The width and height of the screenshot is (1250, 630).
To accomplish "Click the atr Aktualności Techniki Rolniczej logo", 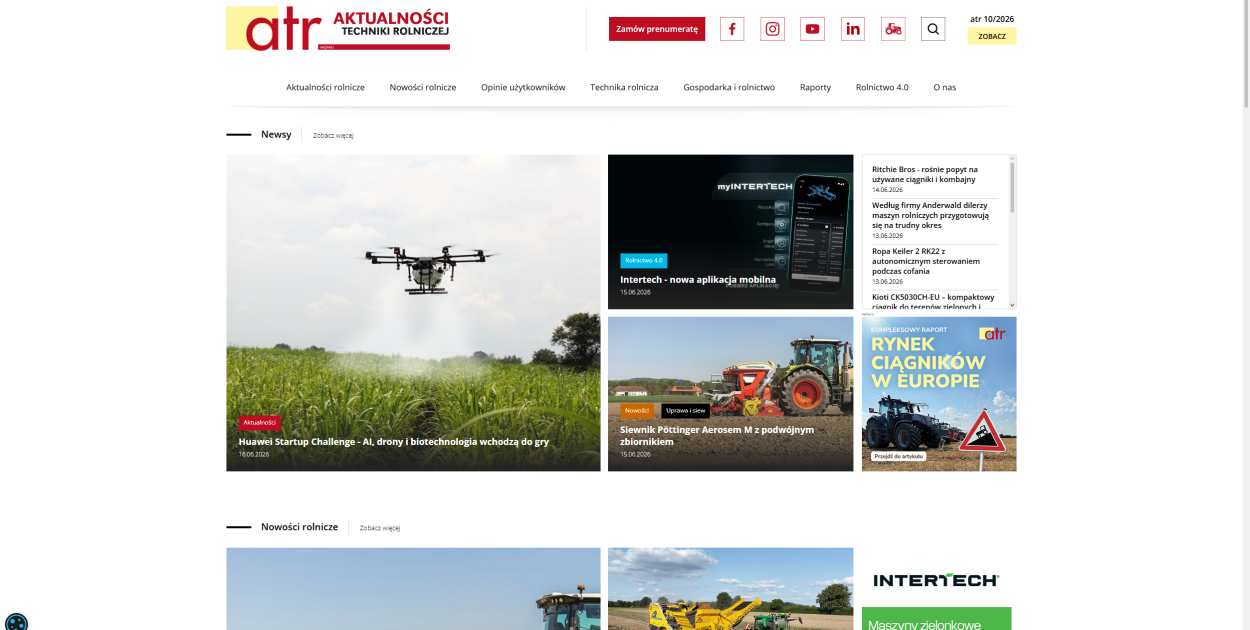I will pos(338,28).
